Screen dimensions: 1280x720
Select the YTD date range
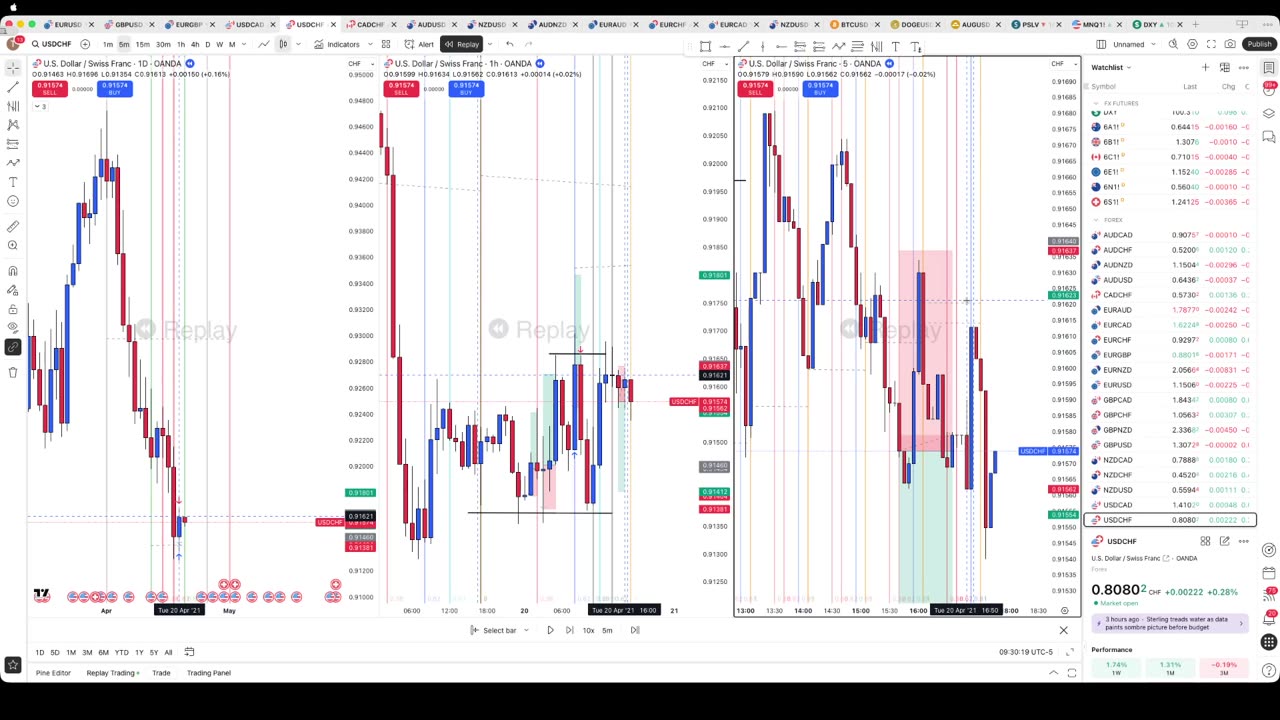click(121, 652)
